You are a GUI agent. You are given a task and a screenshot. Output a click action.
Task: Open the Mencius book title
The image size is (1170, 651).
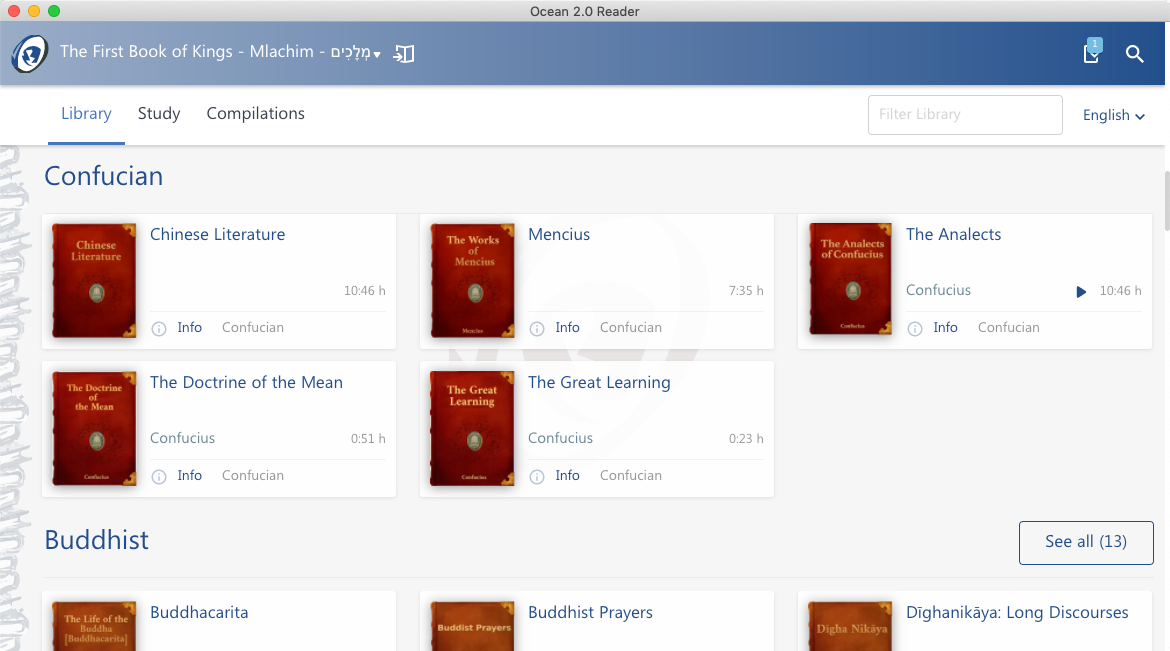[x=559, y=234]
